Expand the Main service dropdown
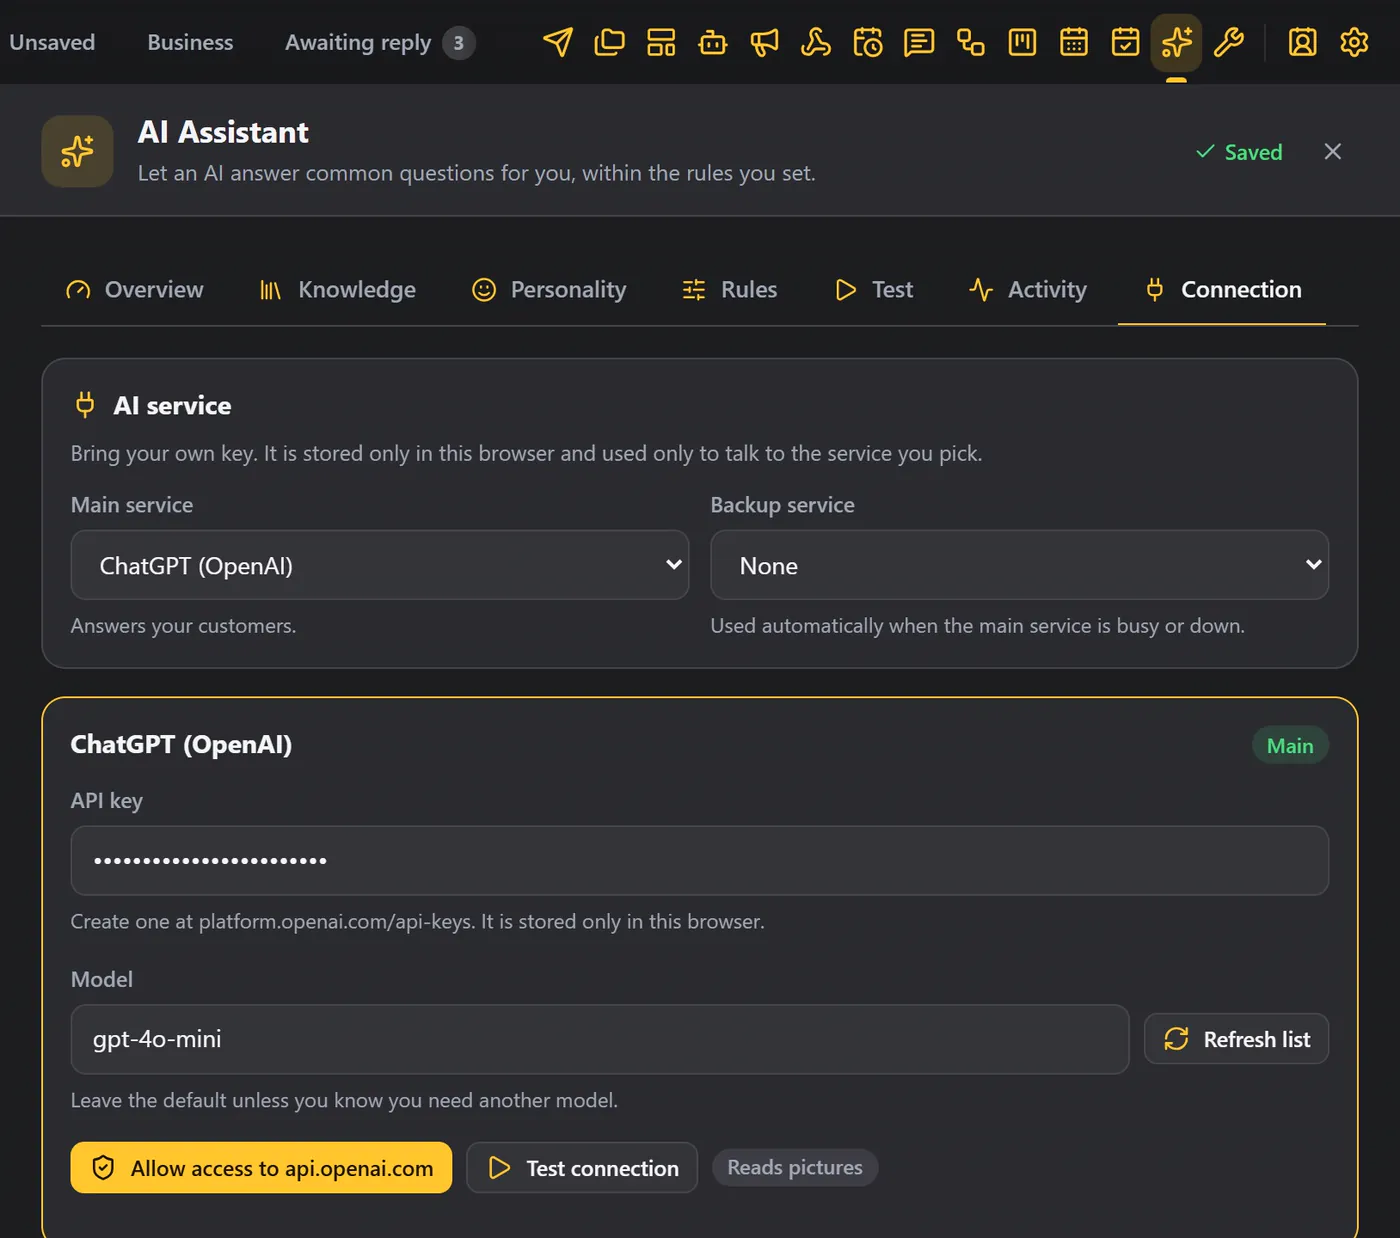Screen dimensions: 1400x1238 point(380,565)
